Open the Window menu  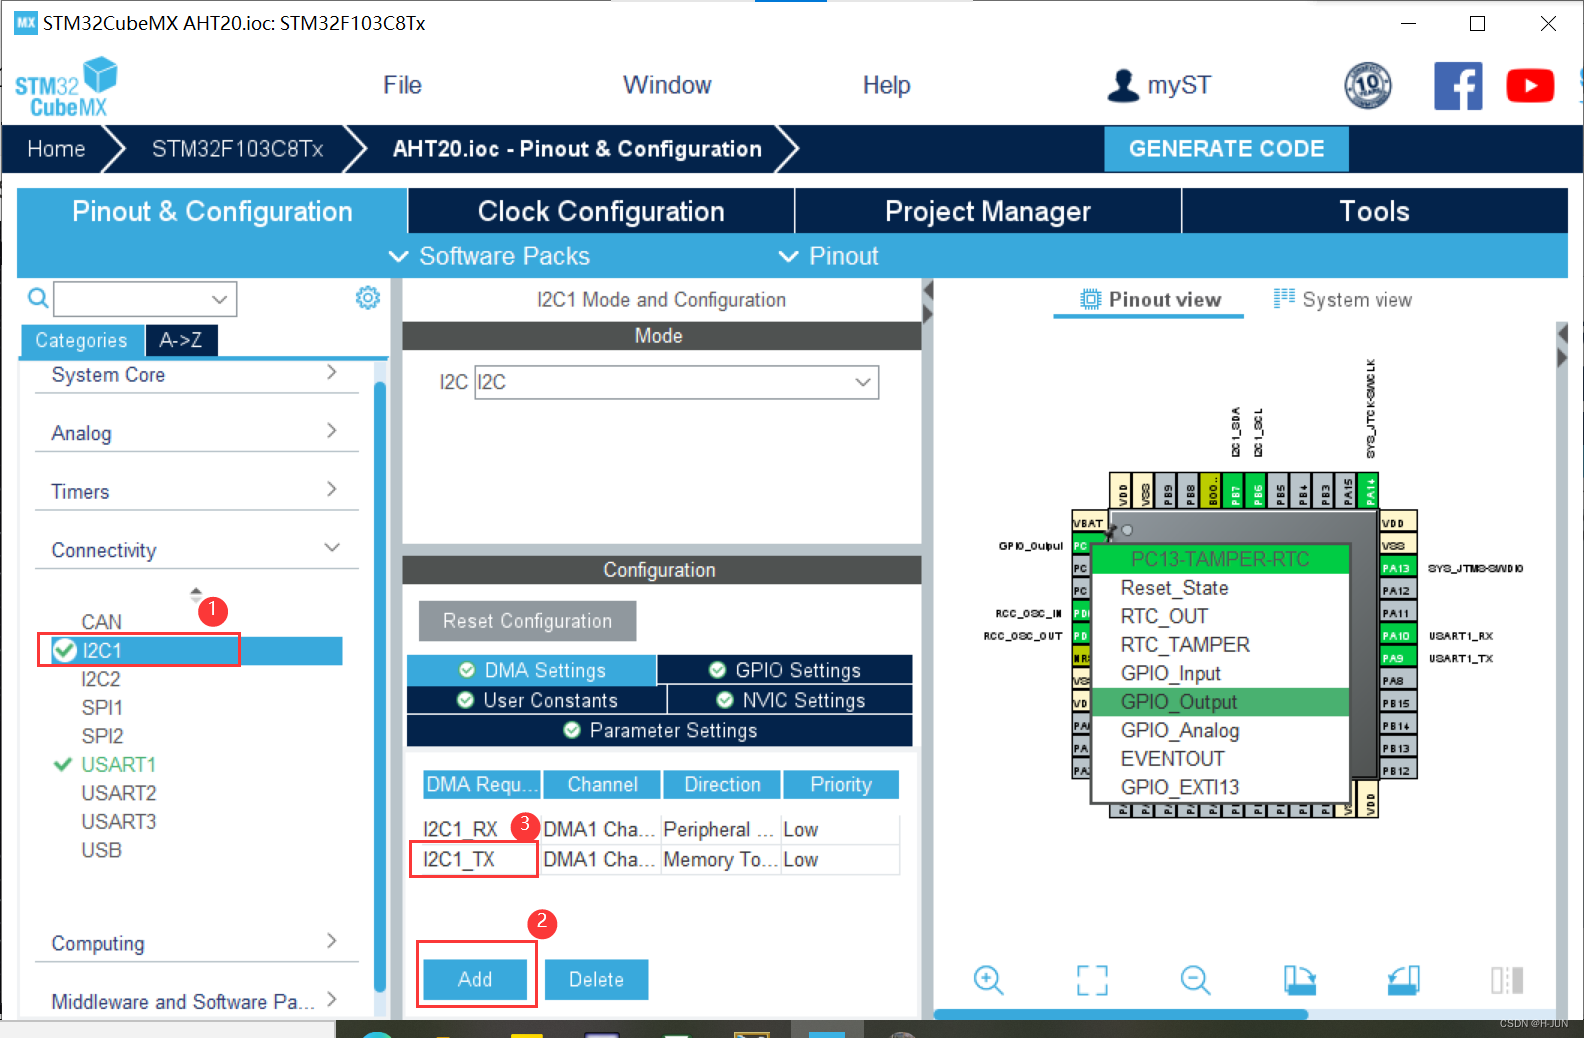click(667, 85)
